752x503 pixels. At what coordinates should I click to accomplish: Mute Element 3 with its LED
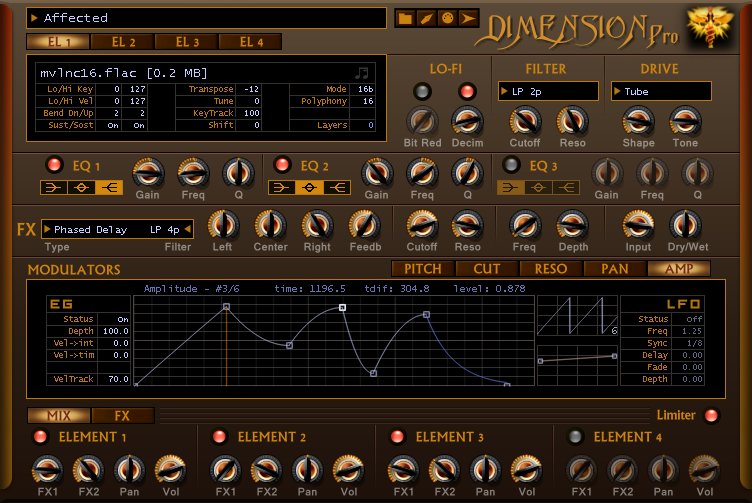(397, 436)
